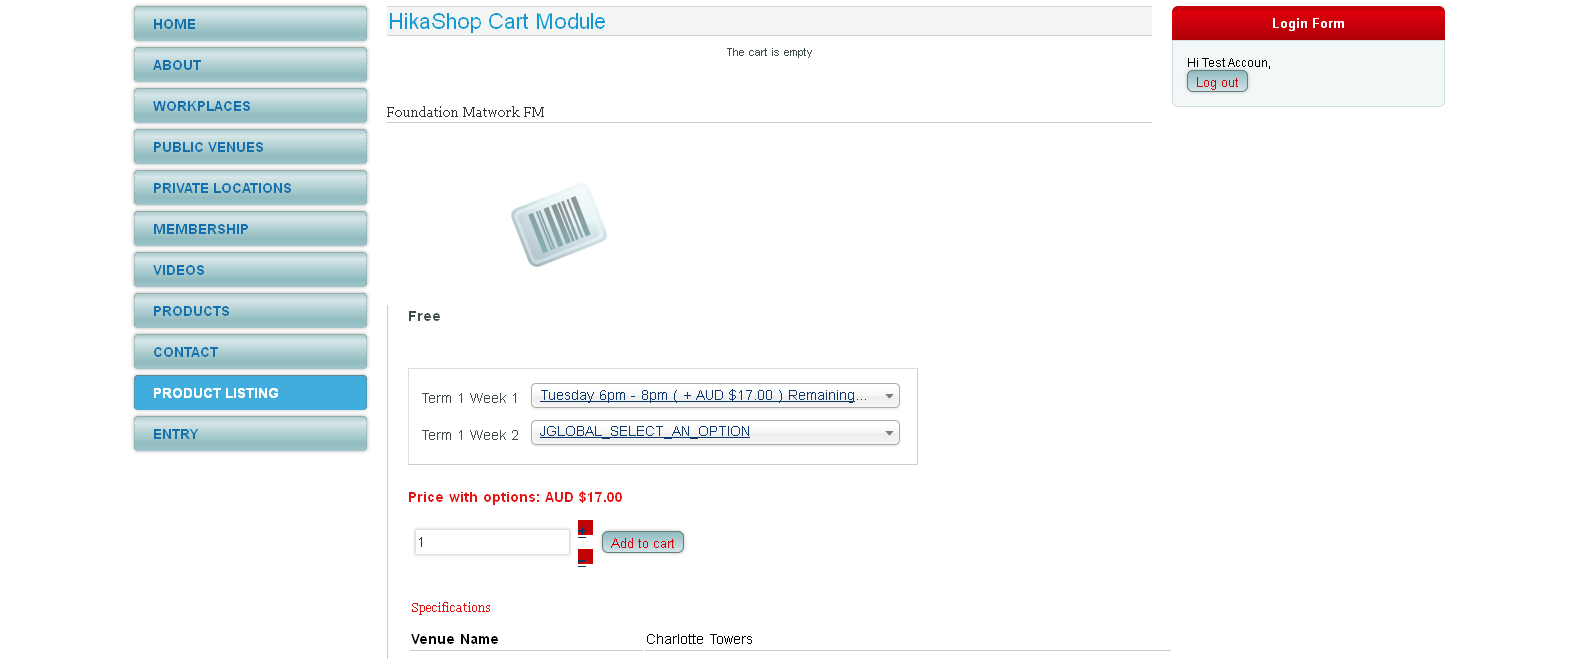Navigate to the Workplaces menu item
This screenshot has height=659, width=1572.
(250, 106)
